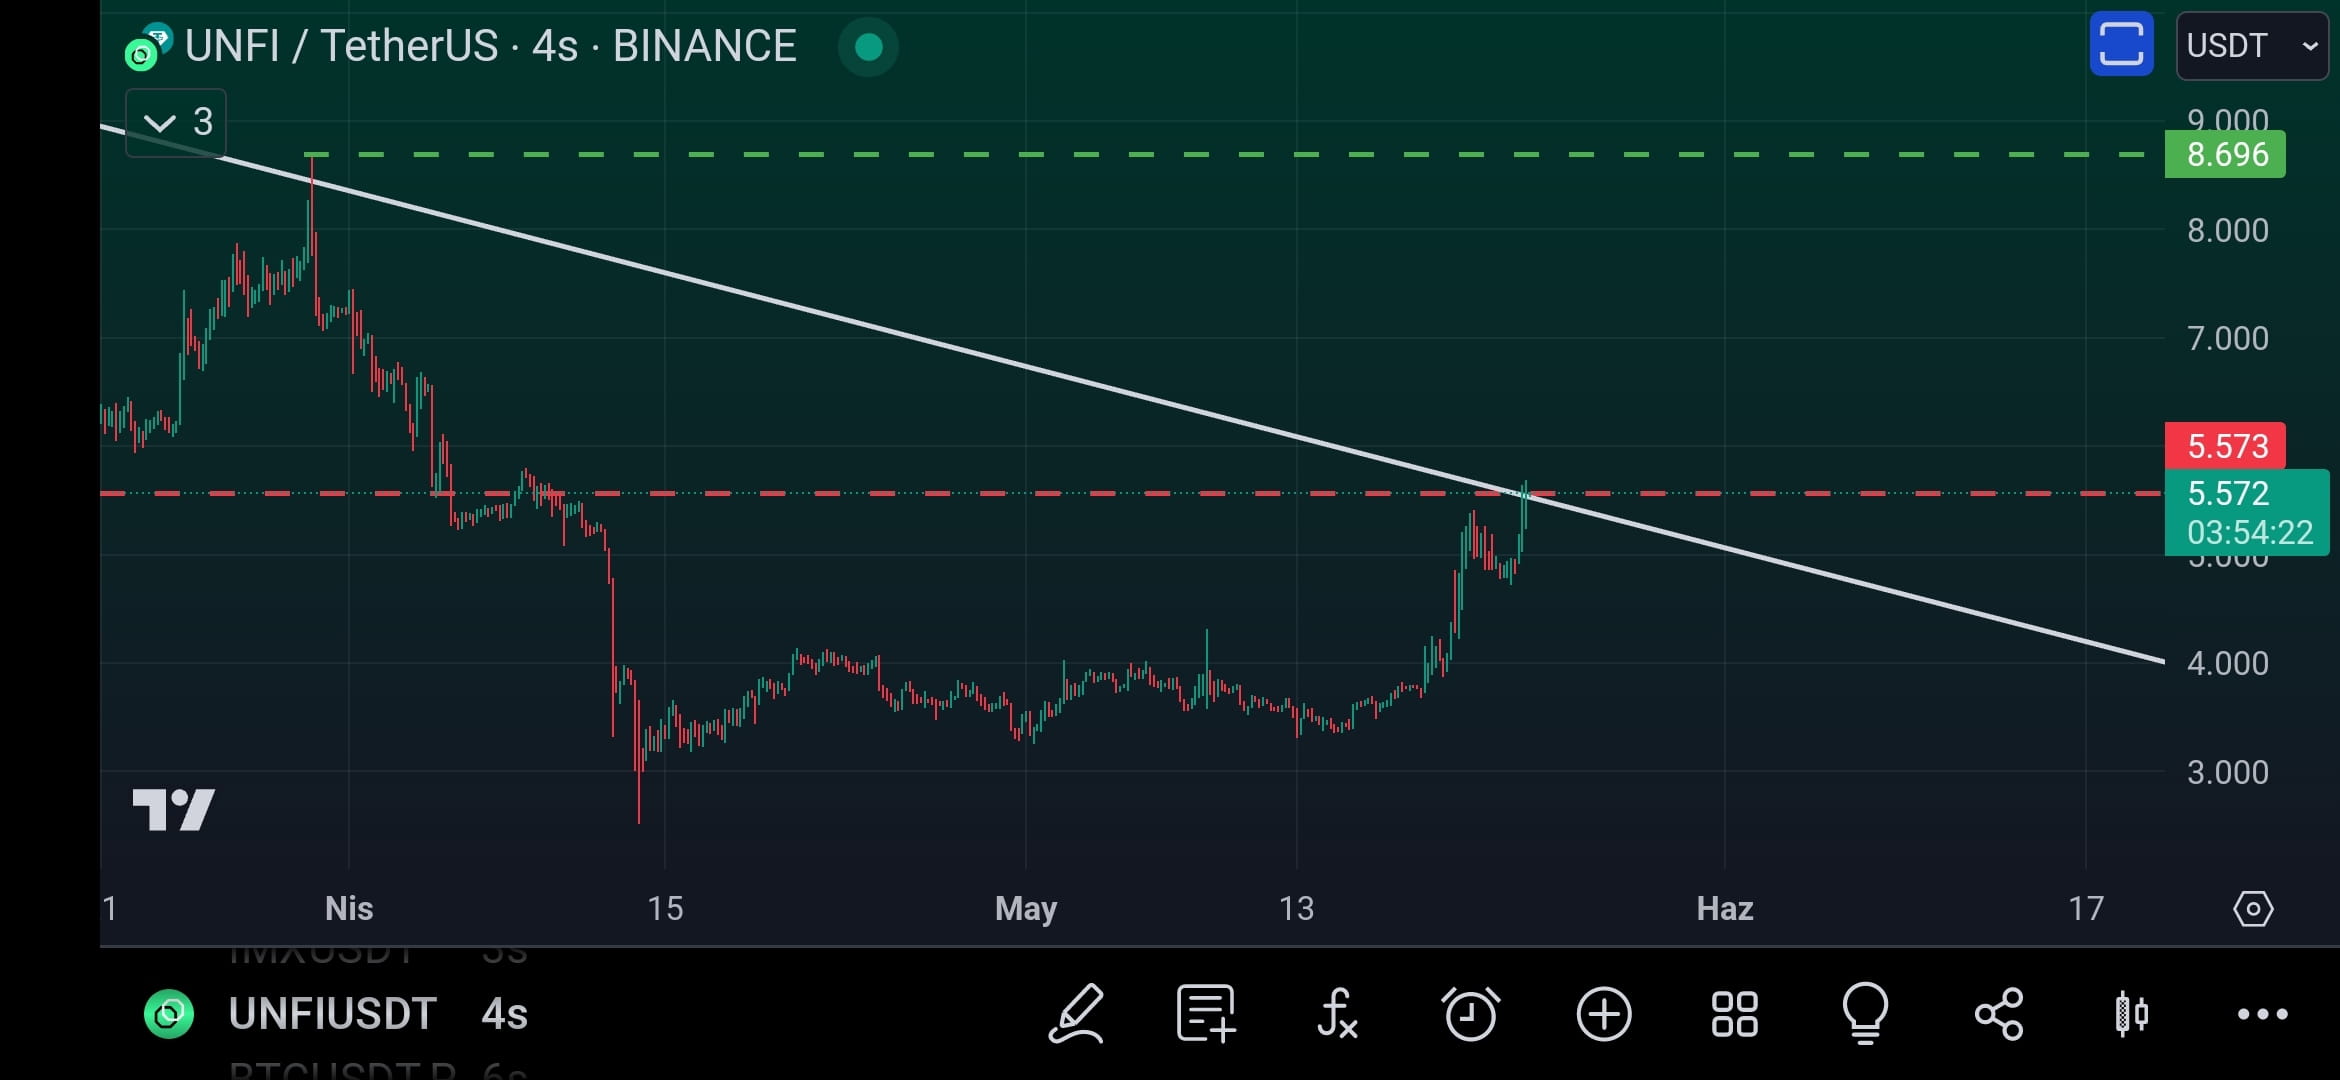Add a note with the text note icon

point(1206,1014)
